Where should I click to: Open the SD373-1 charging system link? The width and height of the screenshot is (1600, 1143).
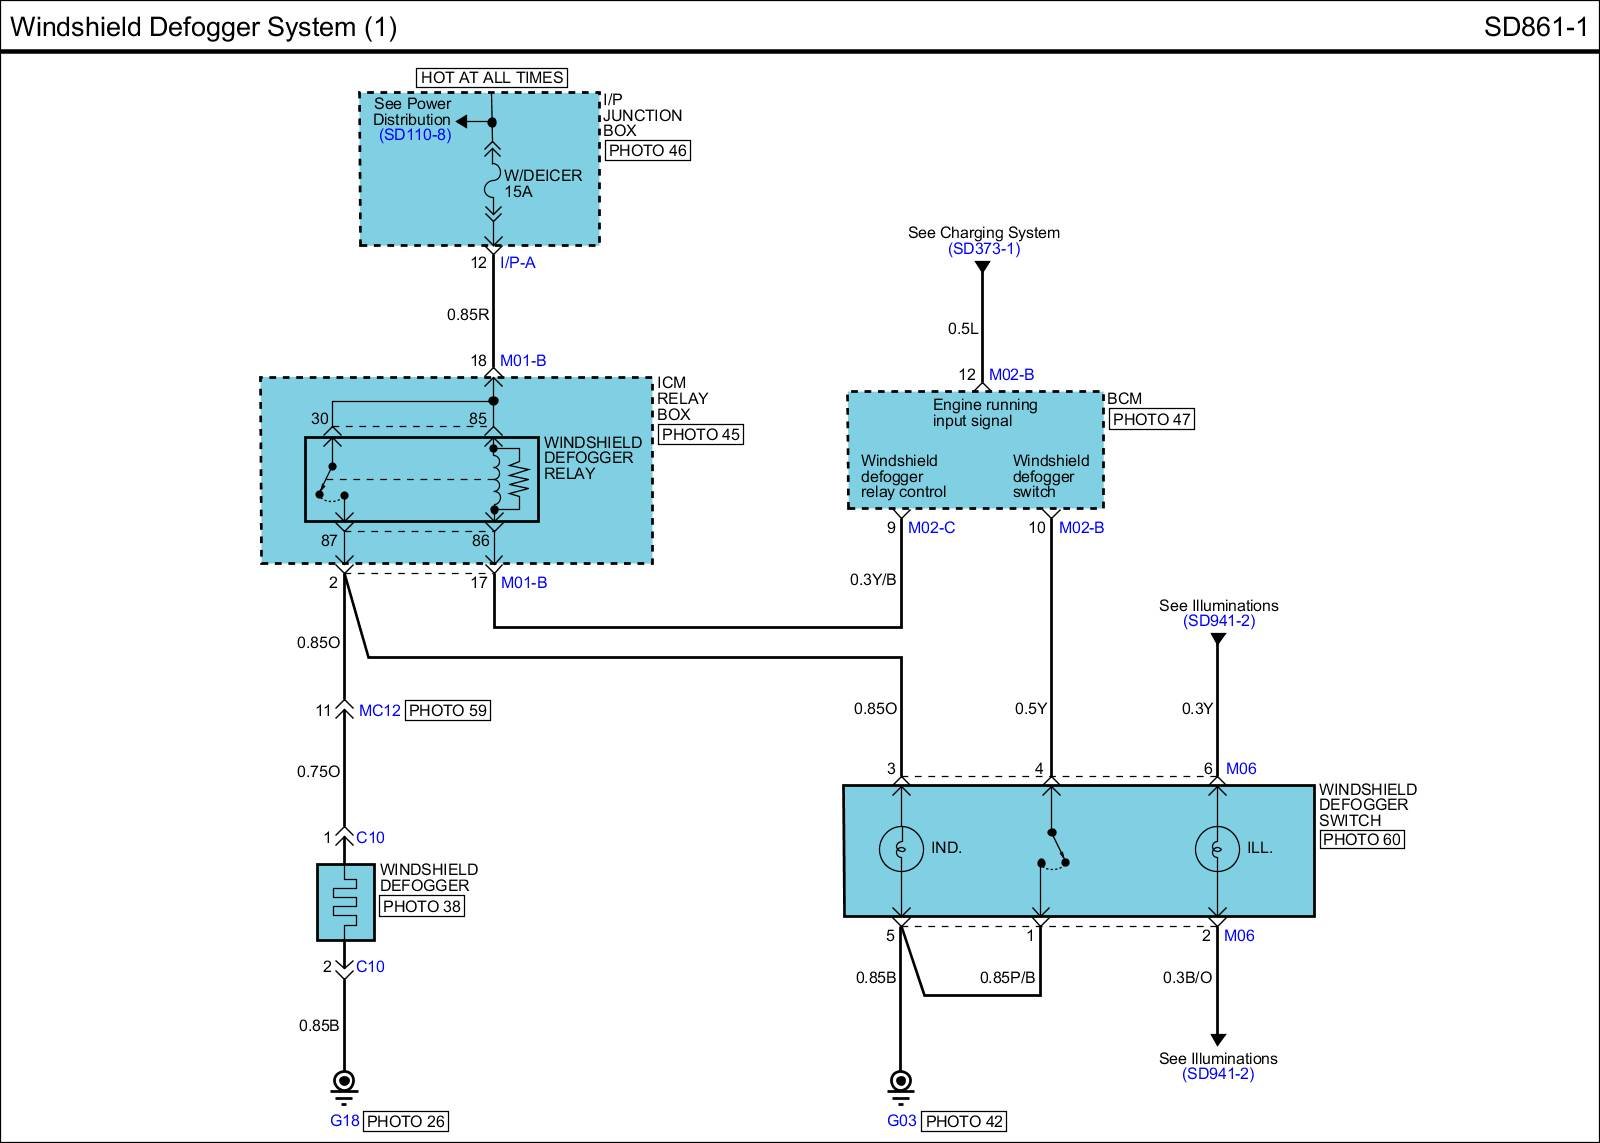[x=984, y=249]
